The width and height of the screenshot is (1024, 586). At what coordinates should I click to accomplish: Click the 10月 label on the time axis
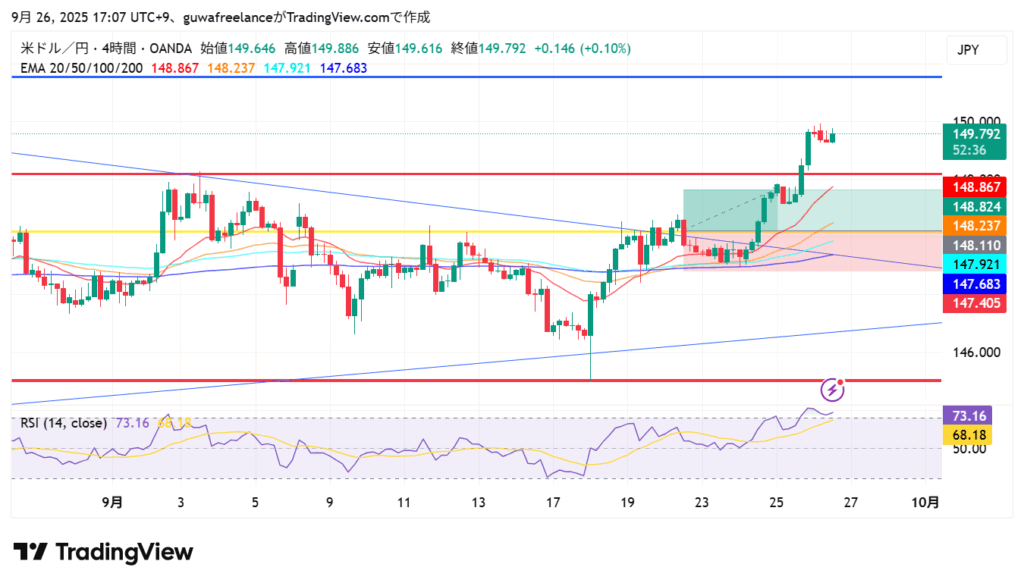click(926, 502)
